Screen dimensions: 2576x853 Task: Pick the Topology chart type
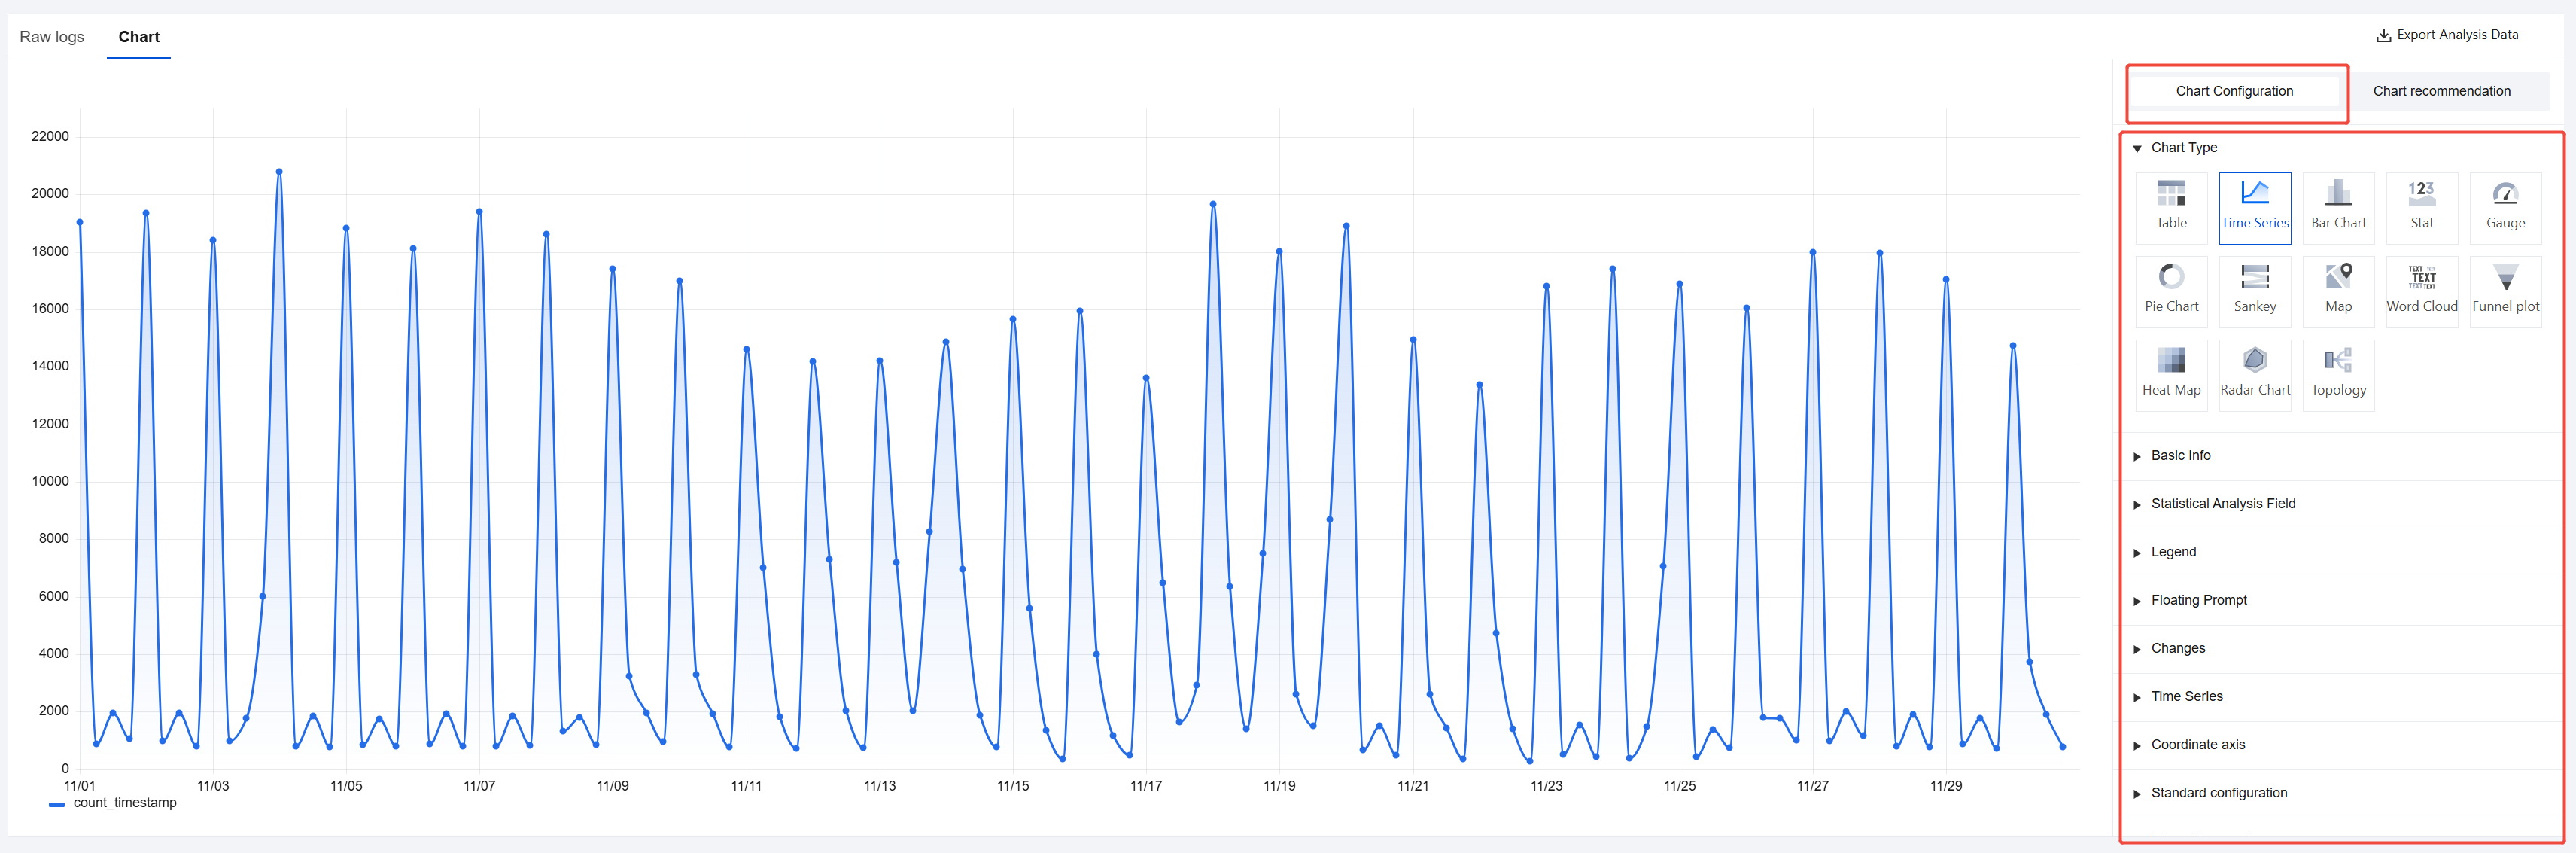(x=2337, y=373)
